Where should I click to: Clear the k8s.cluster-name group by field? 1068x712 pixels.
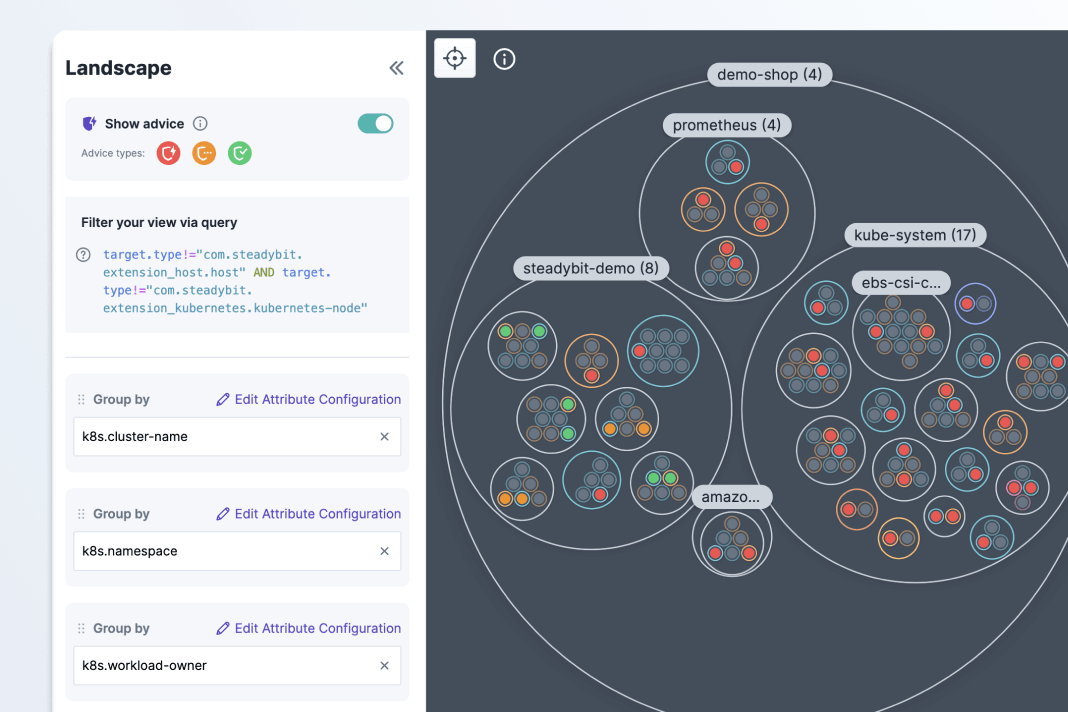click(384, 437)
